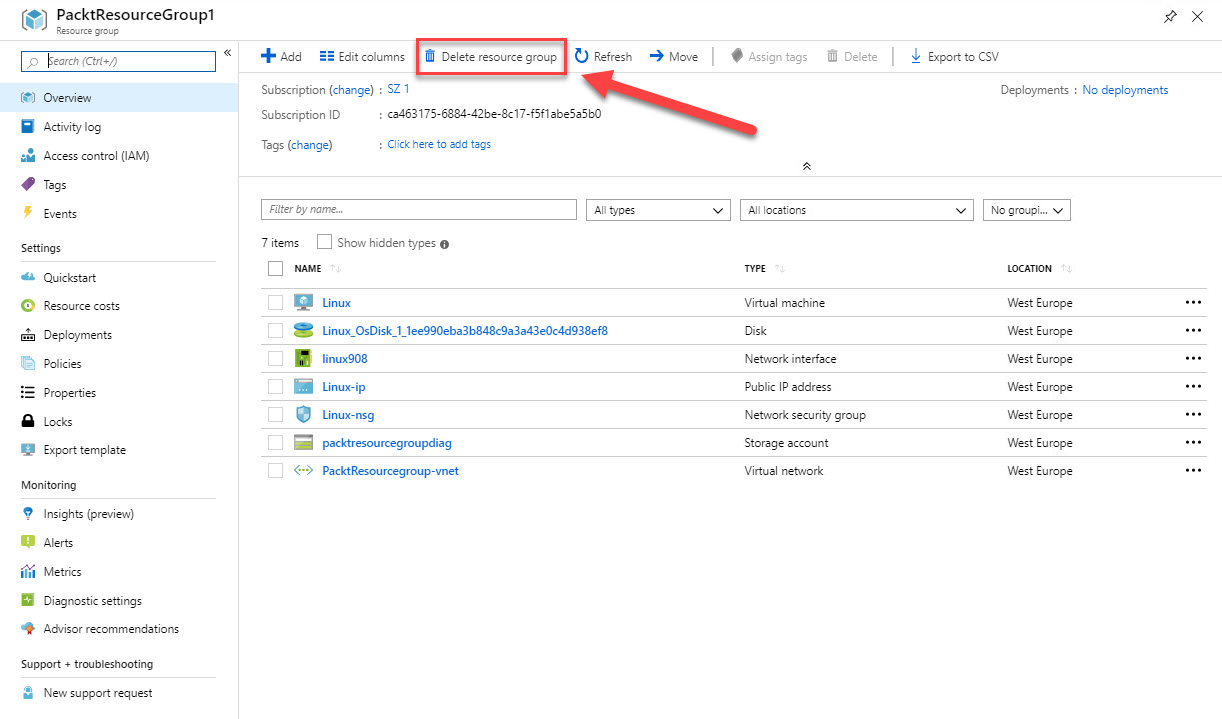
Task: Refresh the resource list
Action: pos(603,57)
